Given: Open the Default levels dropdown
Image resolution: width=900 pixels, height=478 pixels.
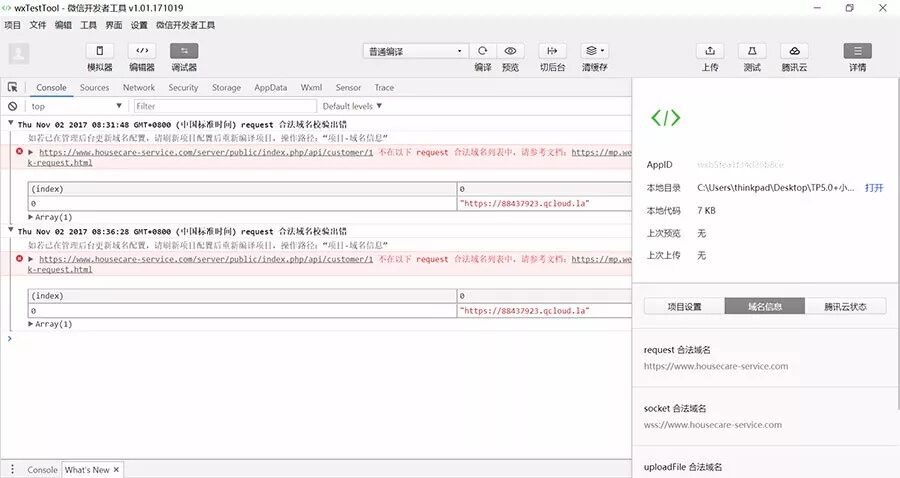Looking at the screenshot, I should [352, 106].
